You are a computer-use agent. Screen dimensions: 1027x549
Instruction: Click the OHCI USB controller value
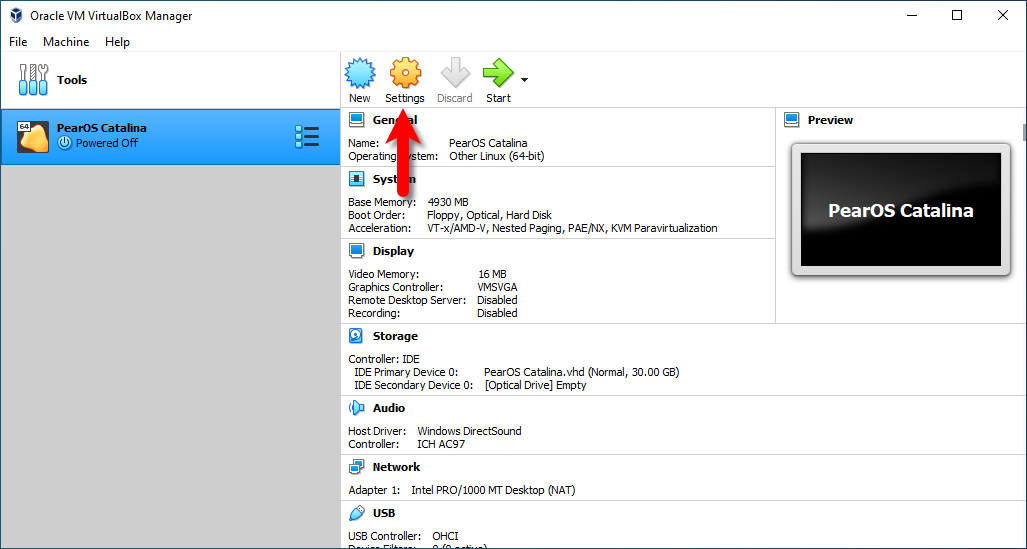pos(445,536)
